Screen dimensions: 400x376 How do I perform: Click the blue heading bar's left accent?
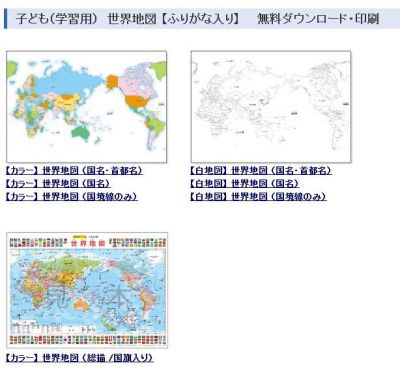pyautogui.click(x=5, y=19)
